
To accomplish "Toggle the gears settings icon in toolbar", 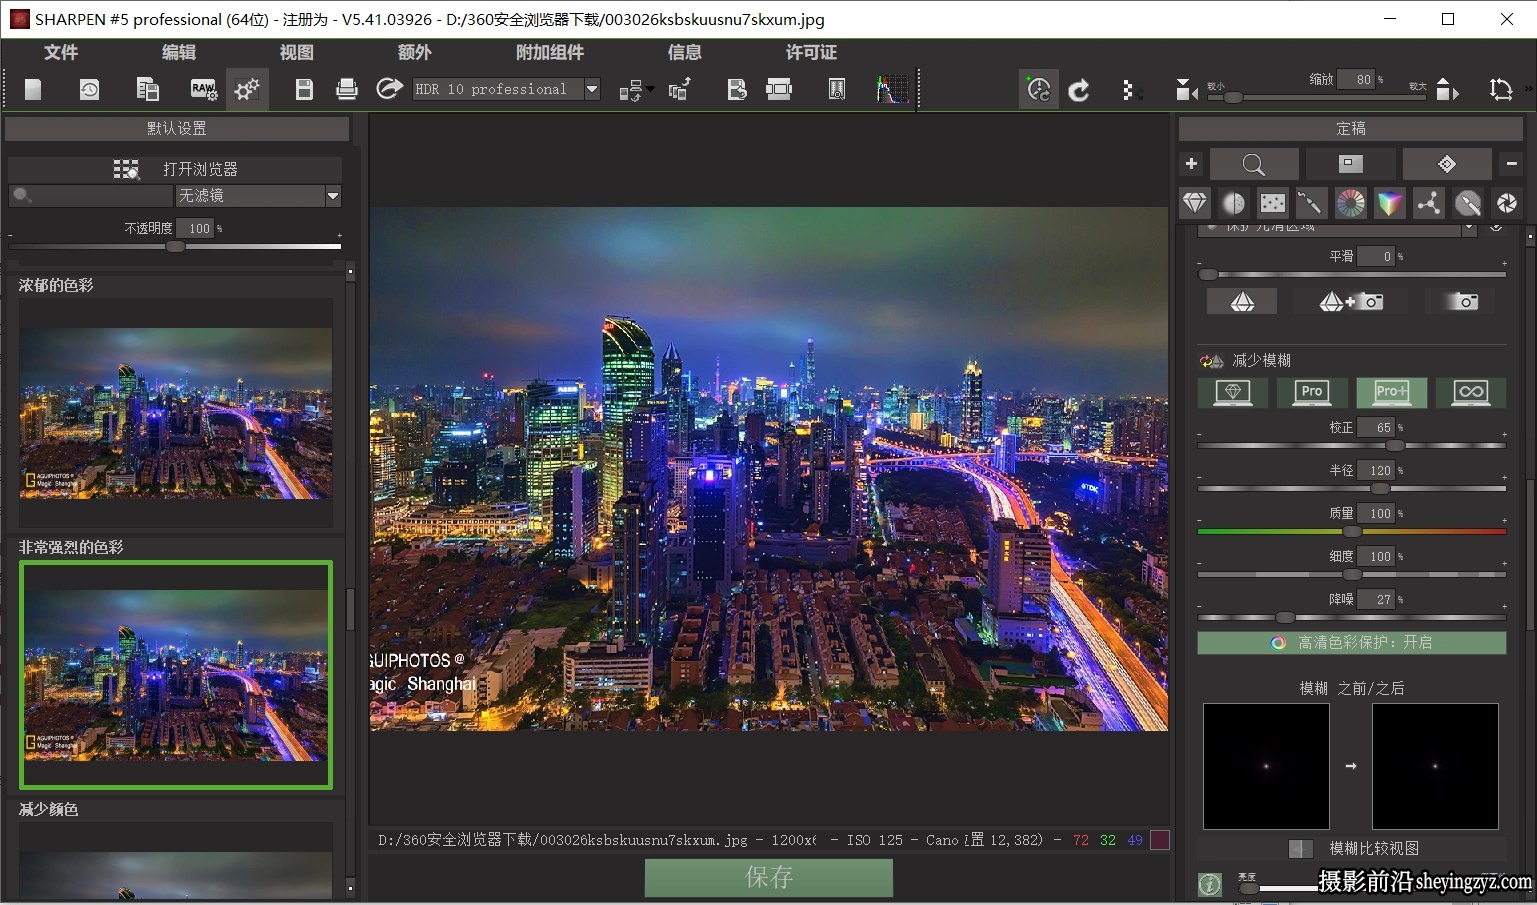I will pos(247,90).
